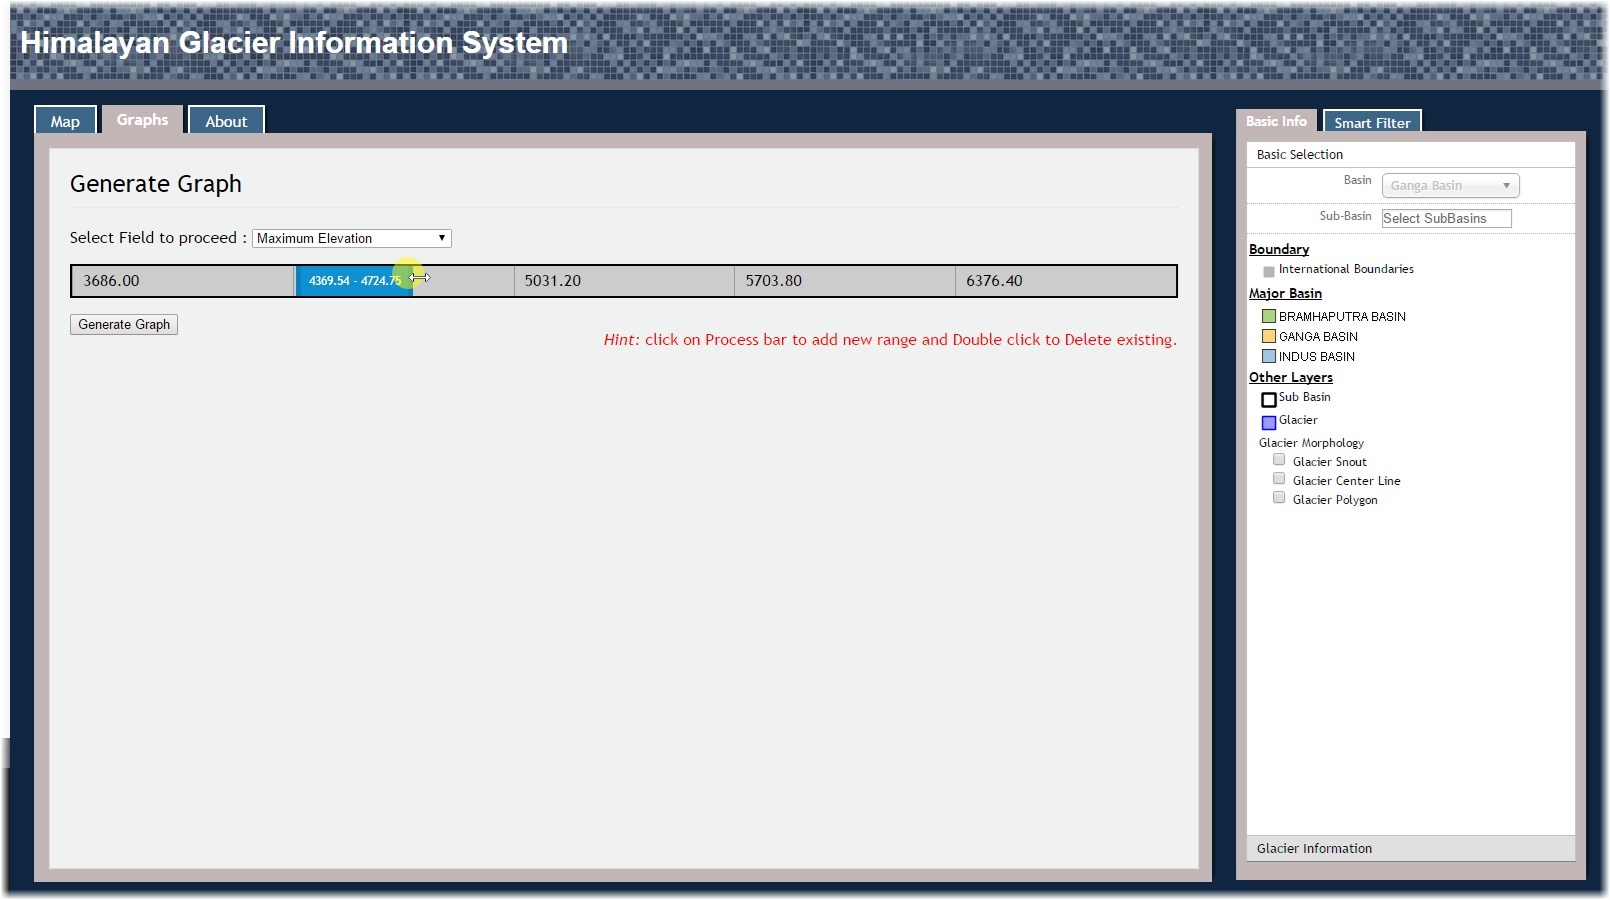Click the process bar segment at 5031.20
Viewport: 1610px width, 900px height.
pos(624,281)
